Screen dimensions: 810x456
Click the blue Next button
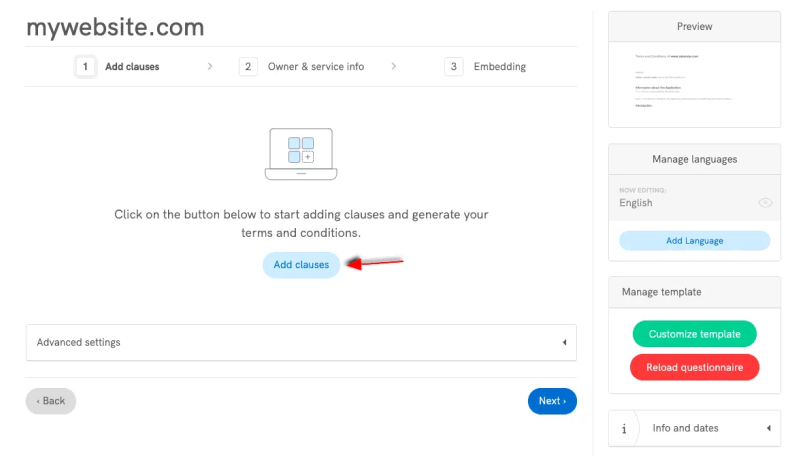coord(552,401)
